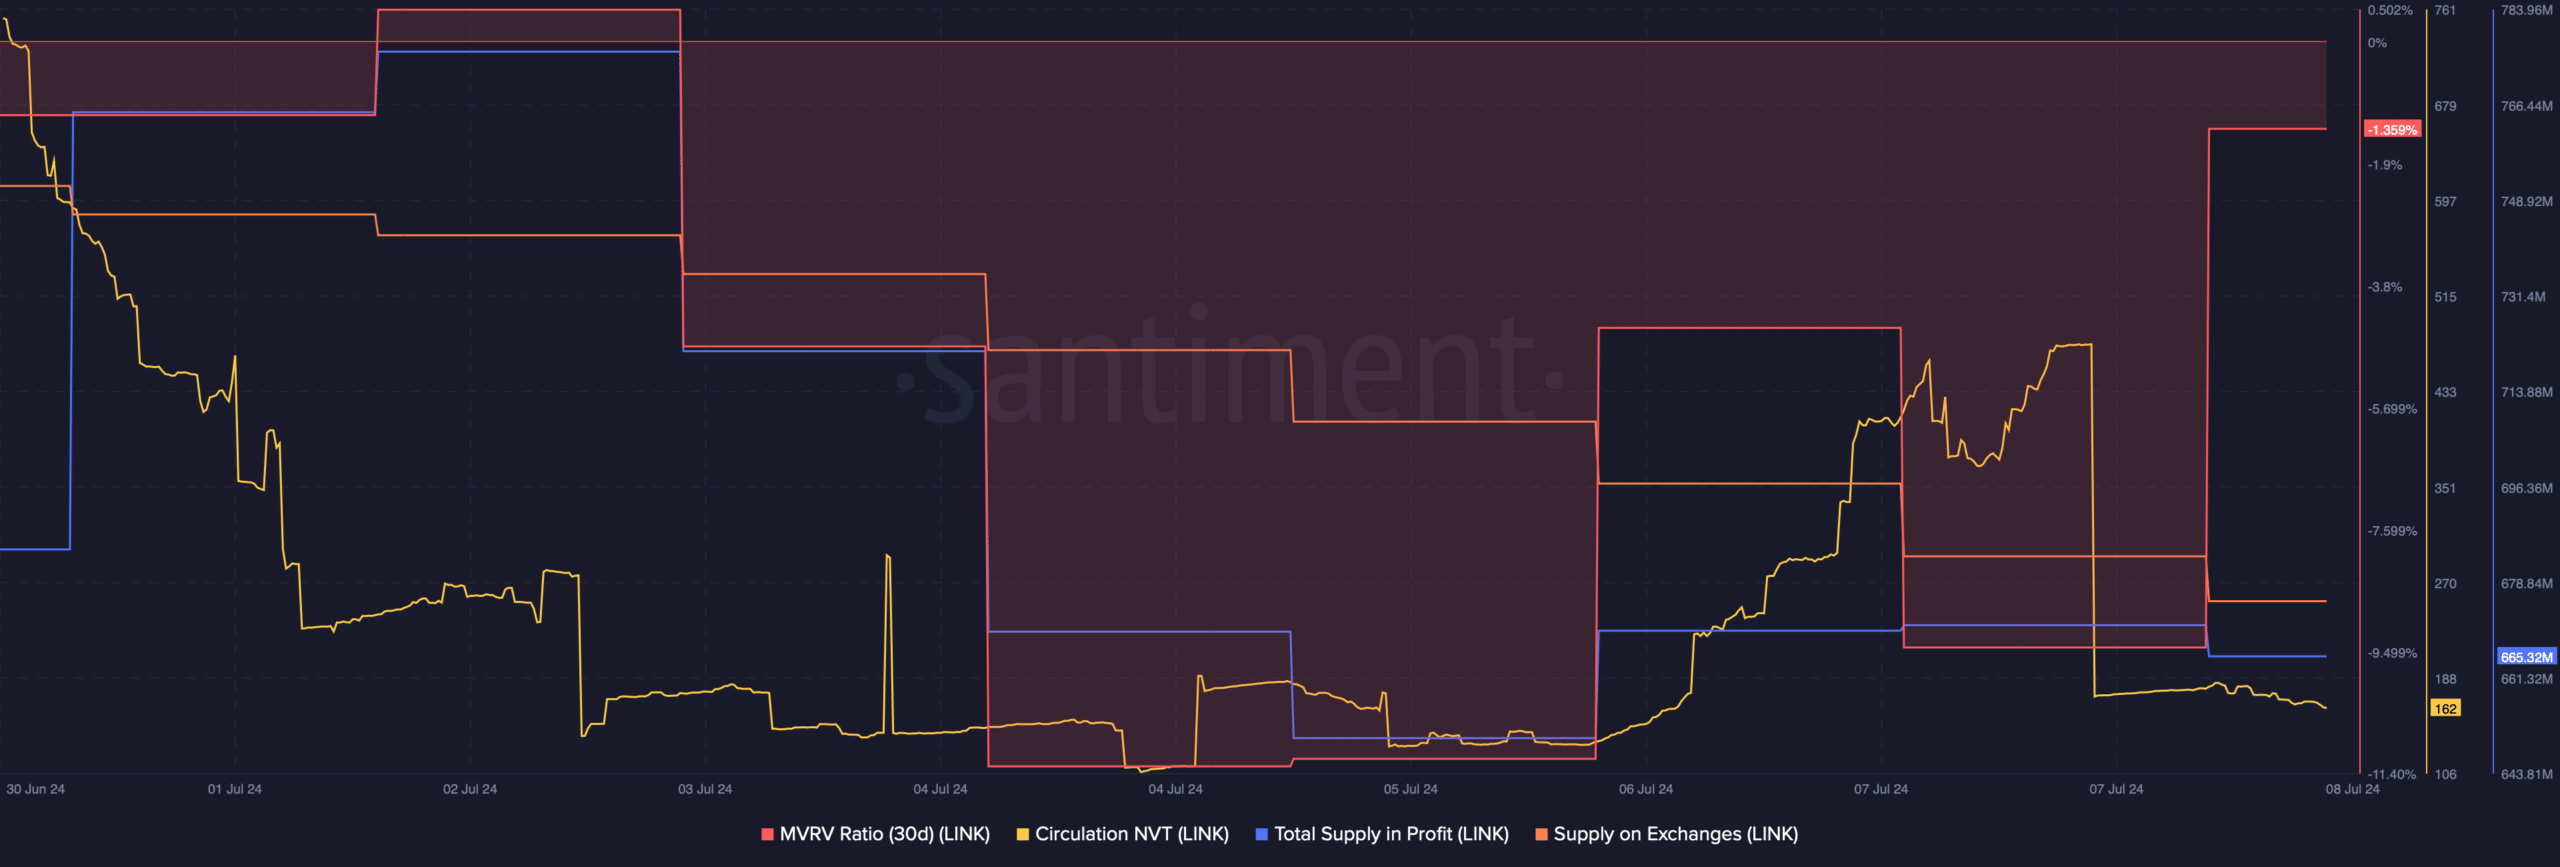Click the 0% axis value
2560x867 pixels.
coord(2377,43)
